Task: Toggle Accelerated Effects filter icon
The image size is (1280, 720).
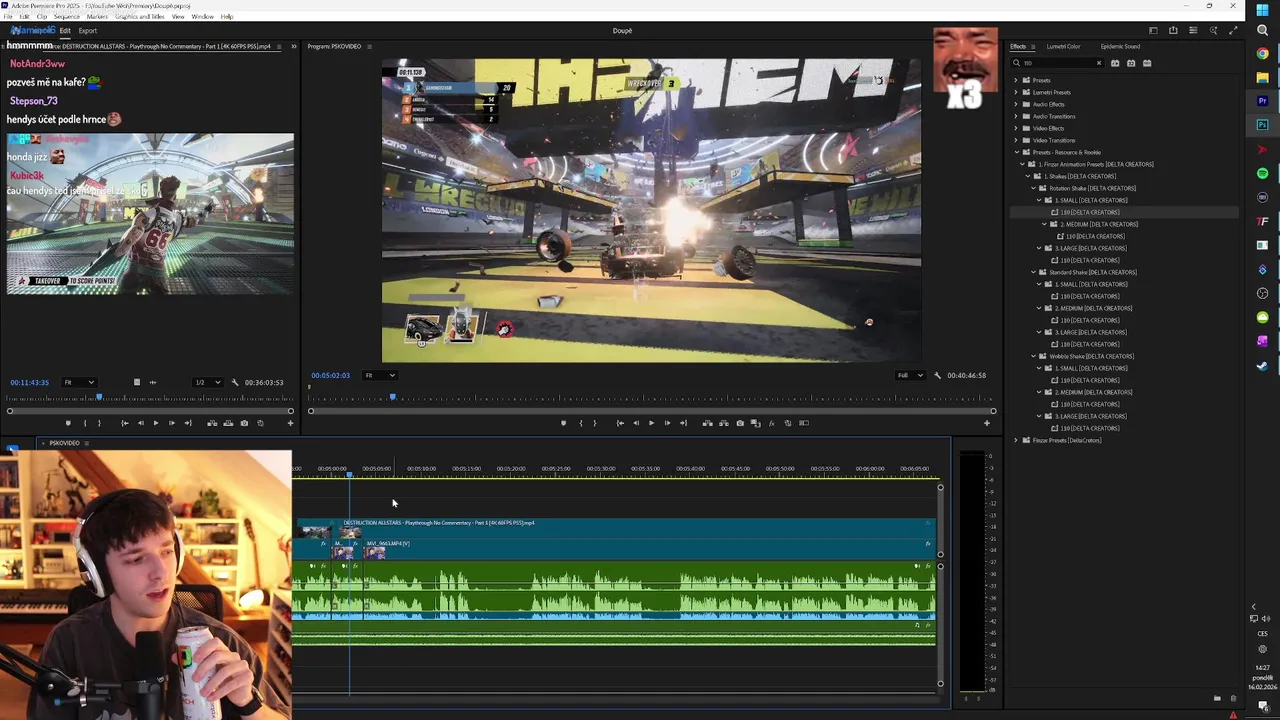Action: coord(1115,63)
